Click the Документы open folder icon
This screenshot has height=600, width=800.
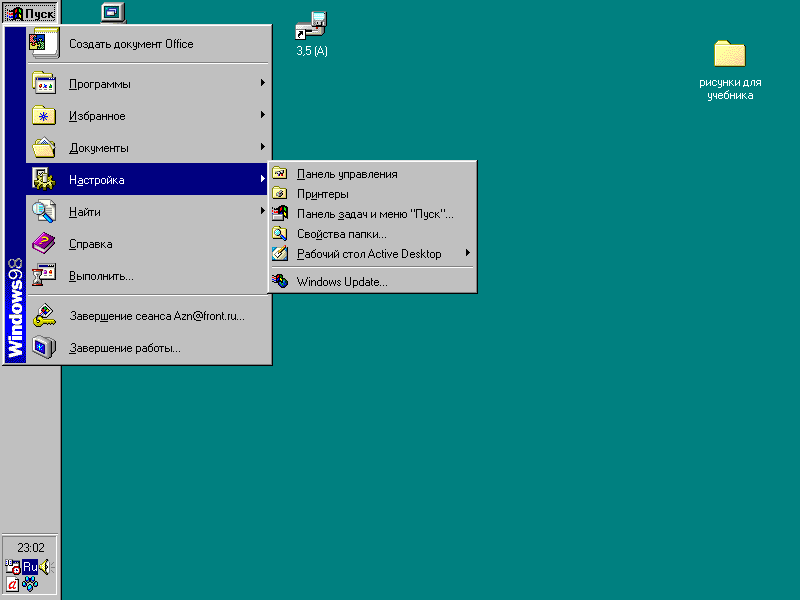[44, 147]
